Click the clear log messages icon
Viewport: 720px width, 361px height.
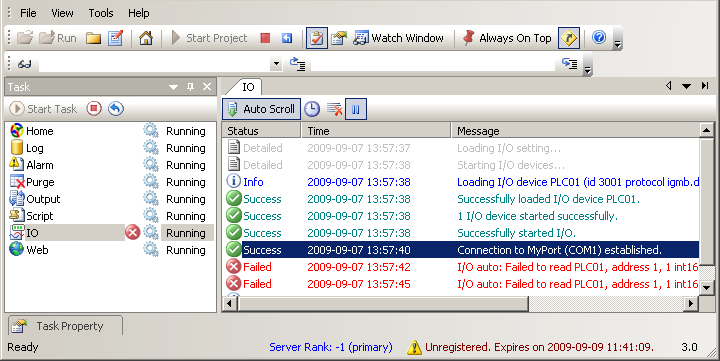(334, 109)
